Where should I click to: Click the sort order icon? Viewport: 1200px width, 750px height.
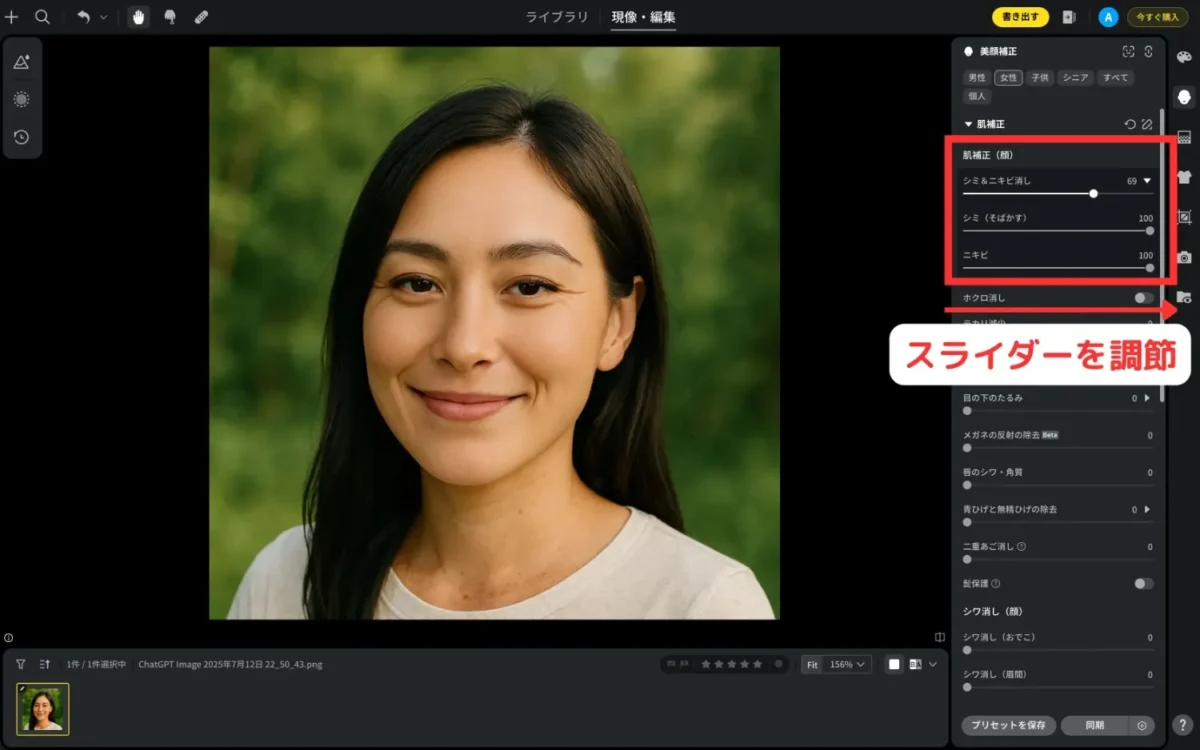(x=44, y=664)
